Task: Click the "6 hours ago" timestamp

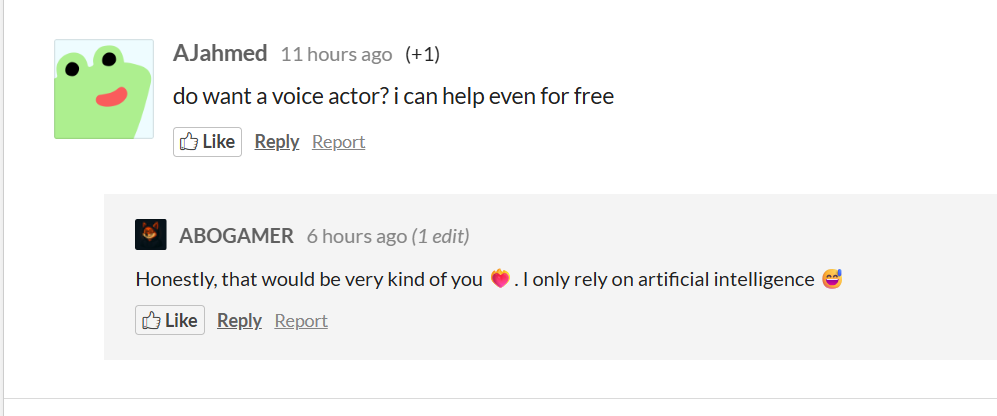Action: pos(356,237)
